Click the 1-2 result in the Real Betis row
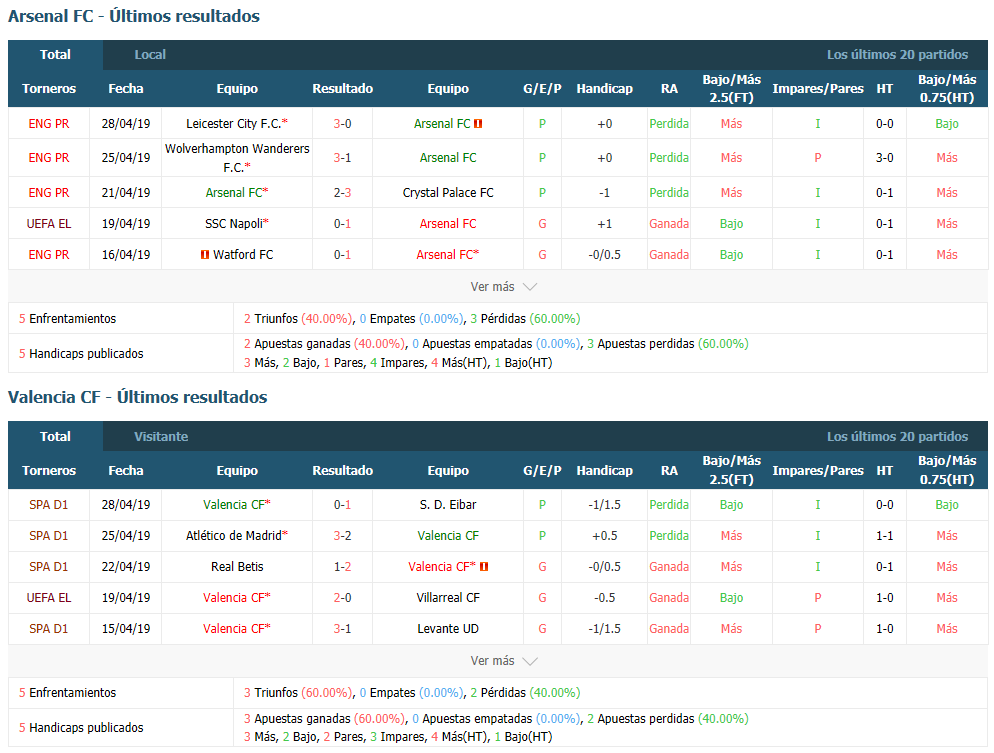The image size is (994, 753). [x=342, y=567]
